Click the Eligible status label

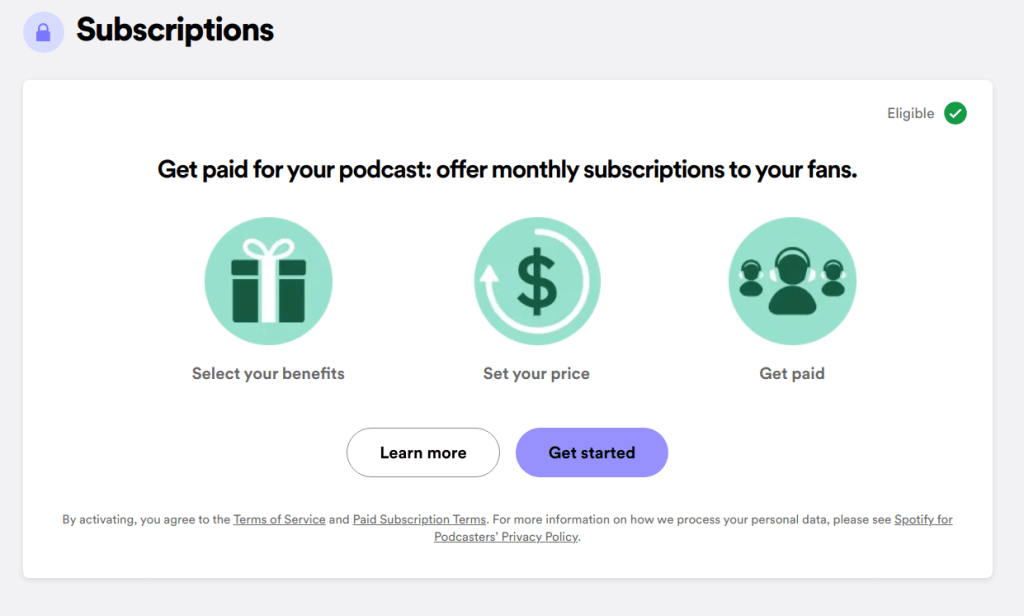pos(910,114)
